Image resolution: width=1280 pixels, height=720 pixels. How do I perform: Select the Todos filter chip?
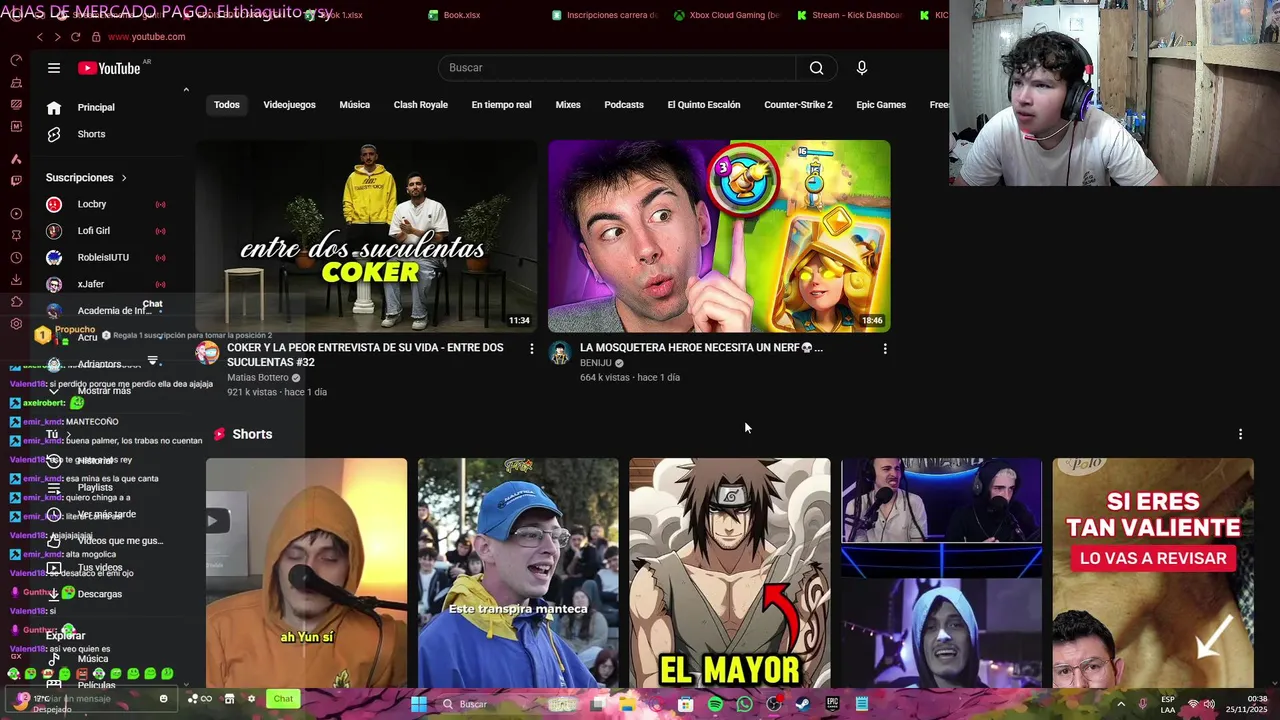pyautogui.click(x=227, y=105)
